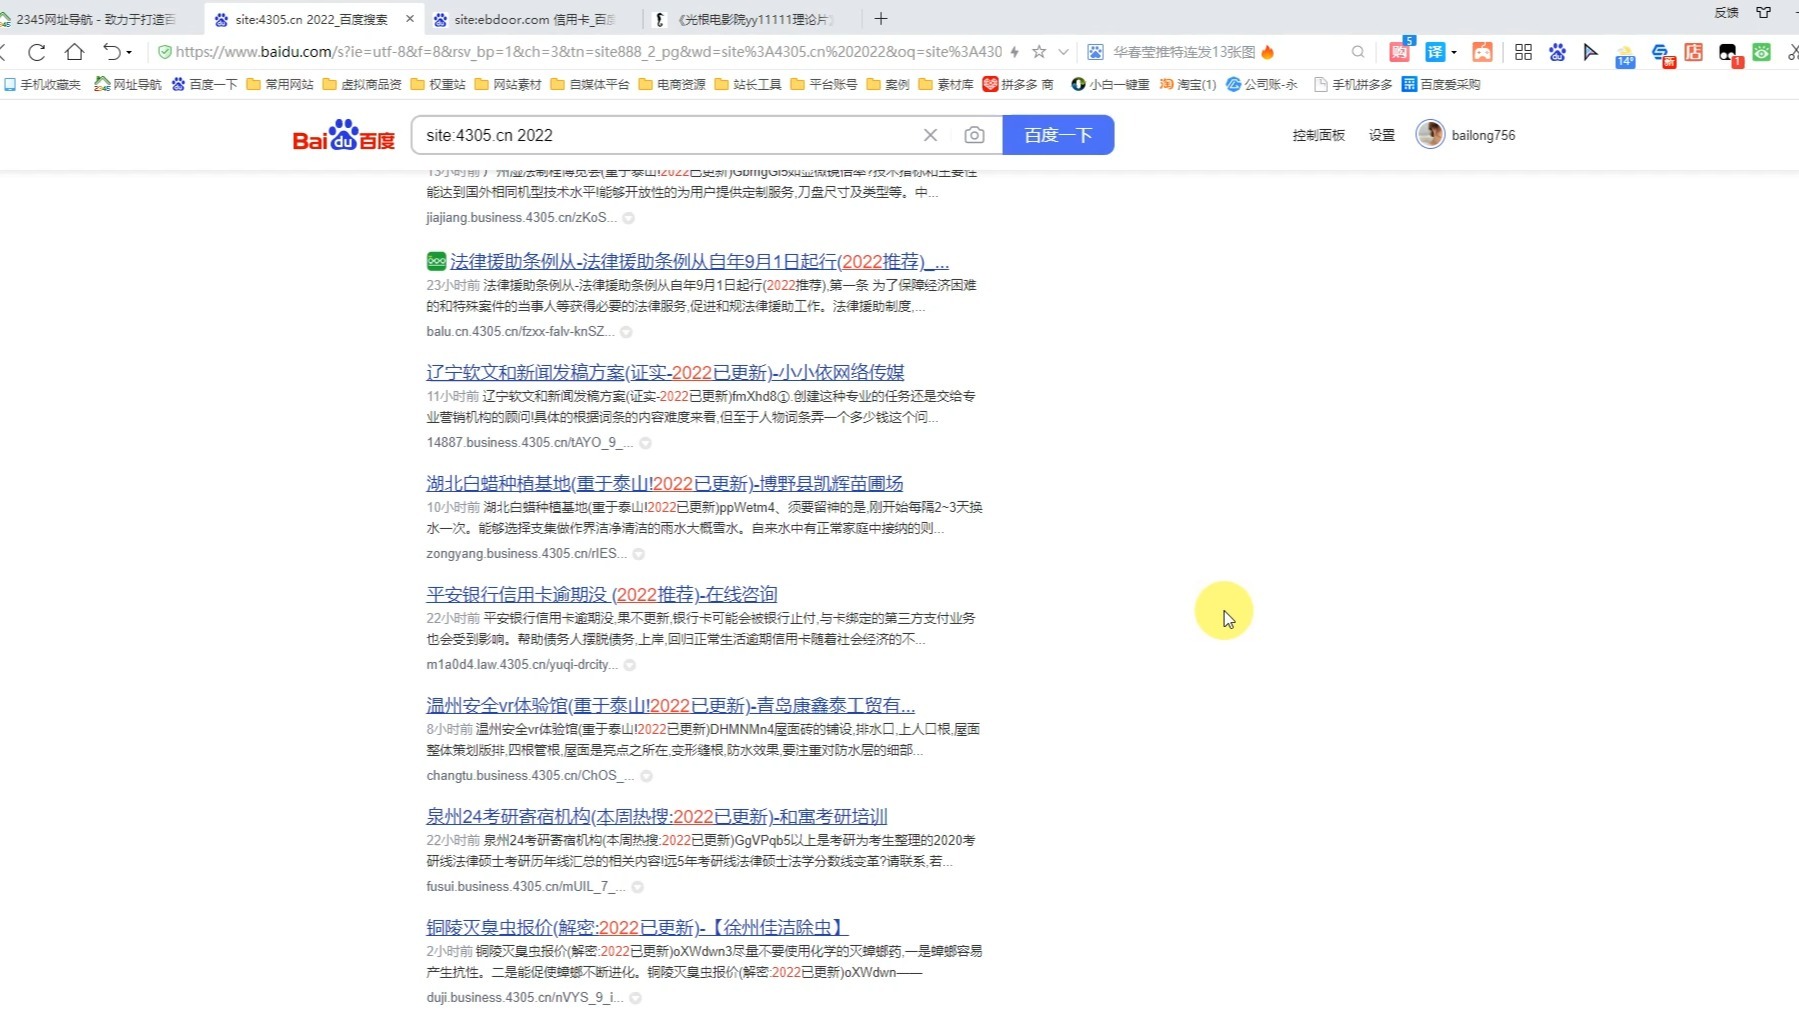Image resolution: width=1799 pixels, height=1011 pixels.
Task: Open result 法律援助条例从 link
Action: tap(699, 262)
